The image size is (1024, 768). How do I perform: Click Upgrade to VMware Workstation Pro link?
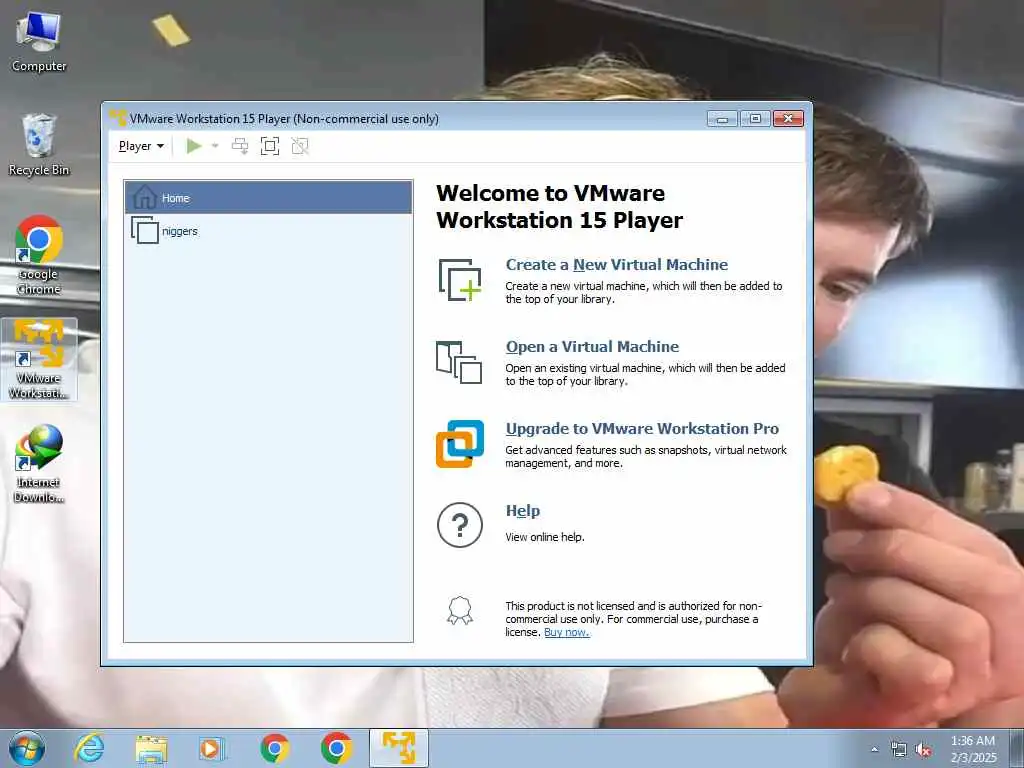point(642,428)
